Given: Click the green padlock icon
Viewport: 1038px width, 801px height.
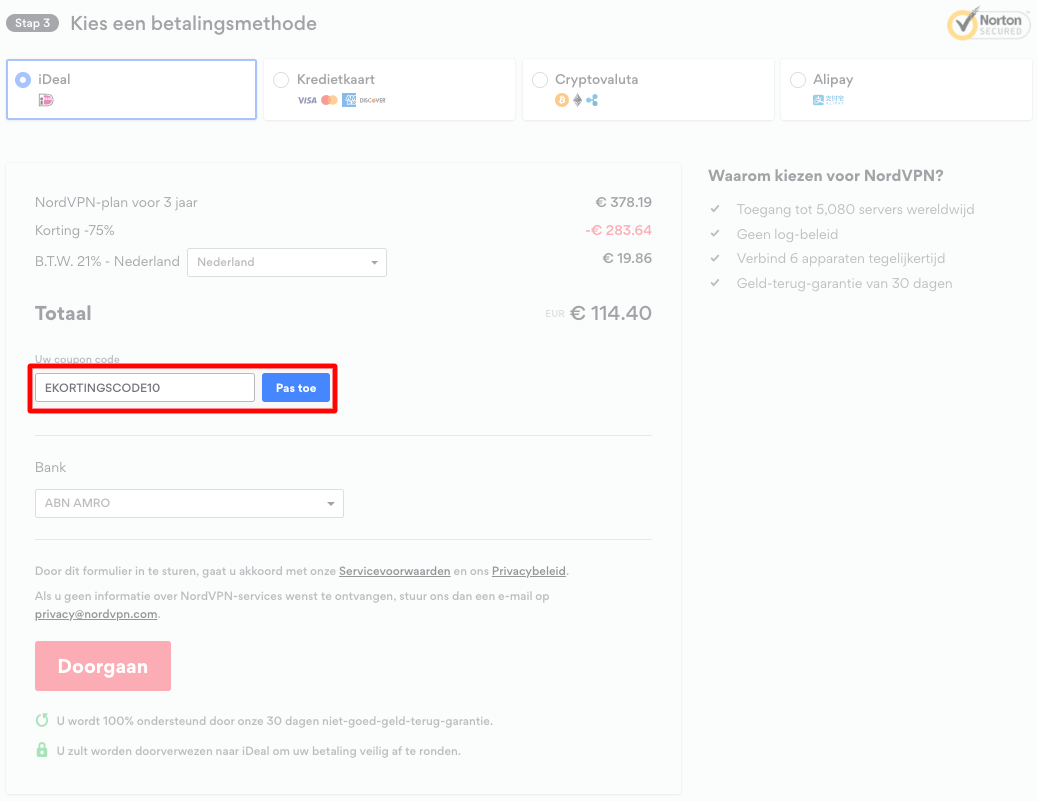Looking at the screenshot, I should pyautogui.click(x=42, y=750).
